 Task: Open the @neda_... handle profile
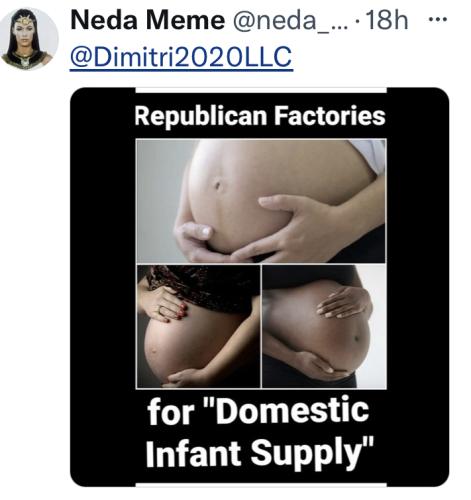pos(289,21)
